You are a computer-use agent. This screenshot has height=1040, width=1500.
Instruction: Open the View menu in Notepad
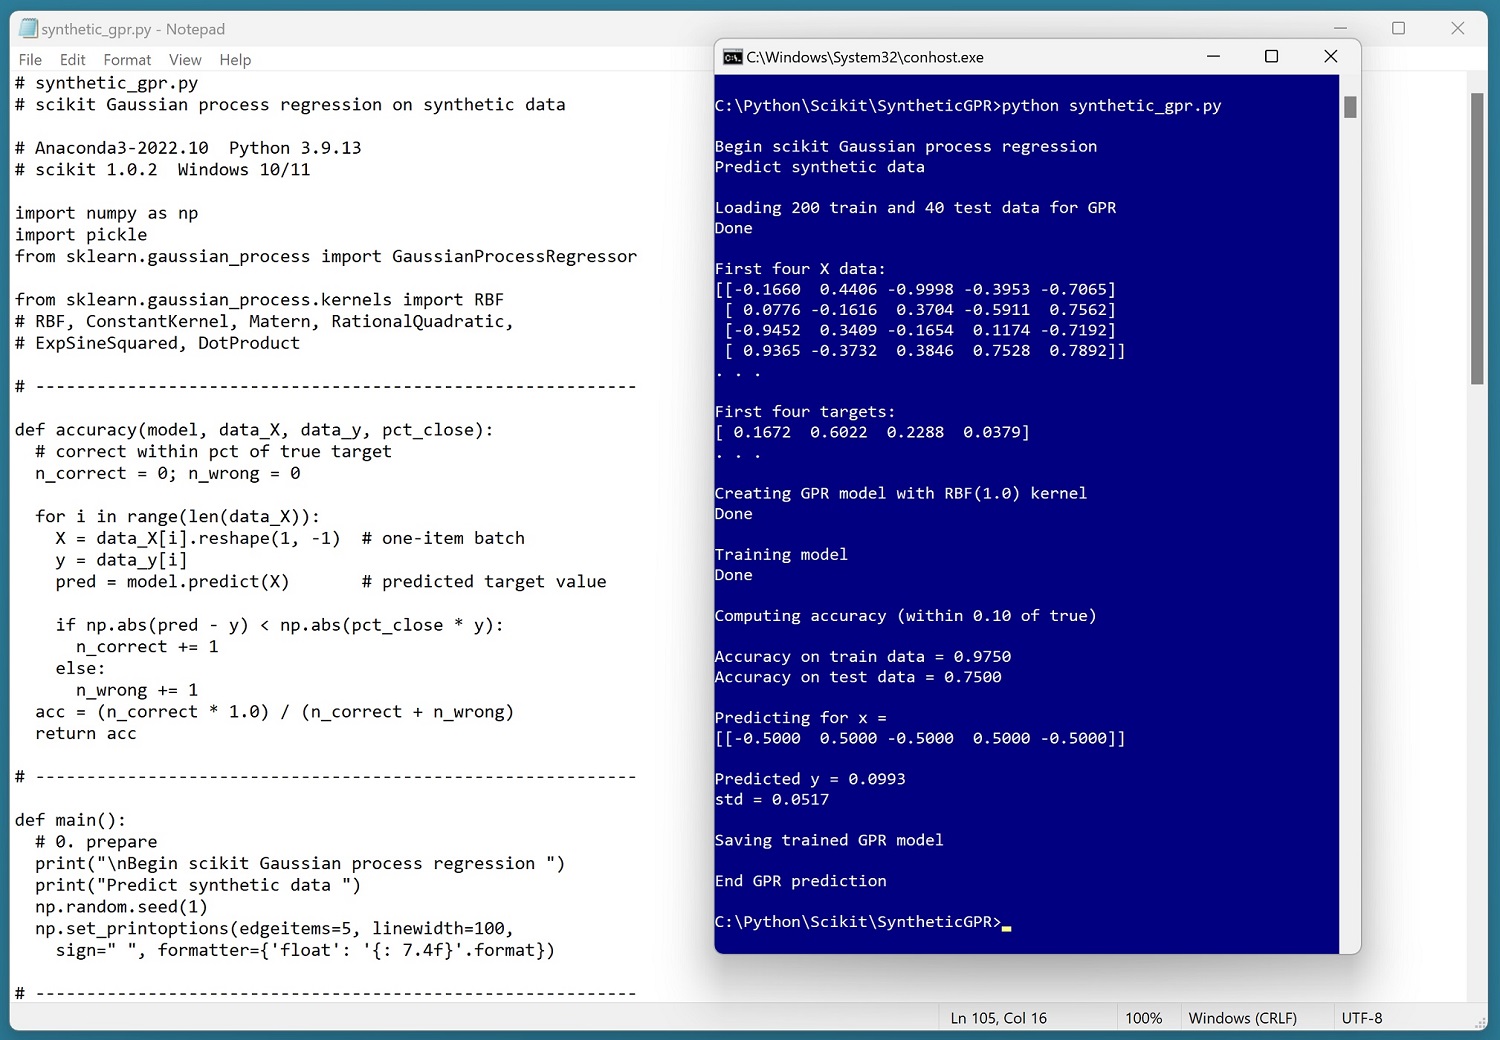click(185, 60)
